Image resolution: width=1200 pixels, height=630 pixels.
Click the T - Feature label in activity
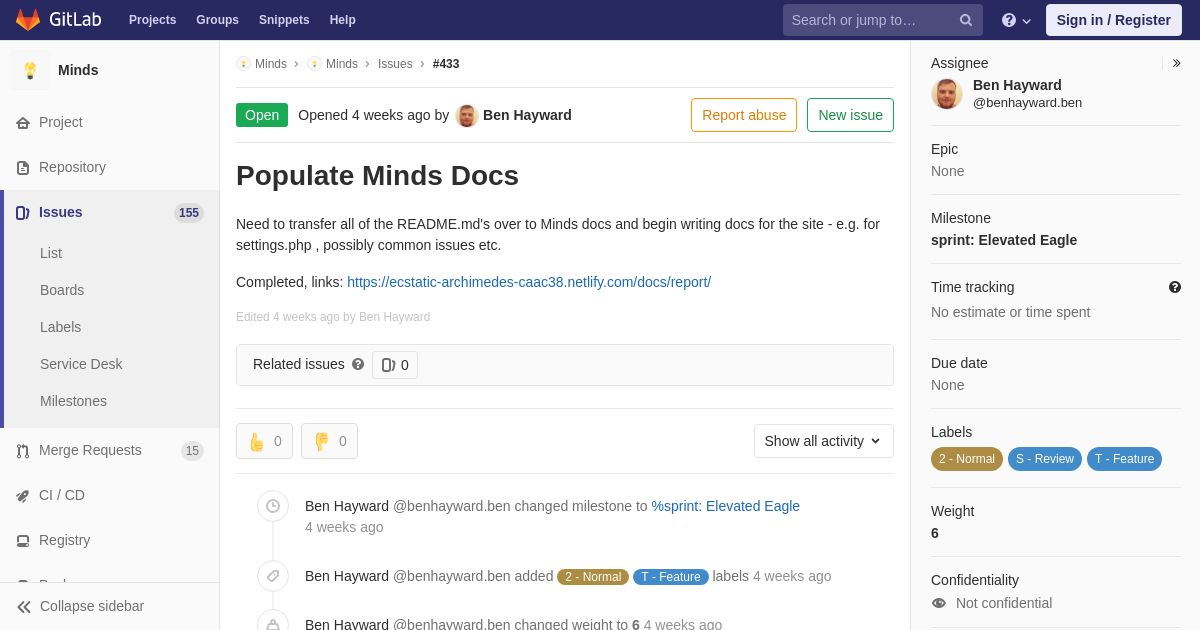(671, 577)
